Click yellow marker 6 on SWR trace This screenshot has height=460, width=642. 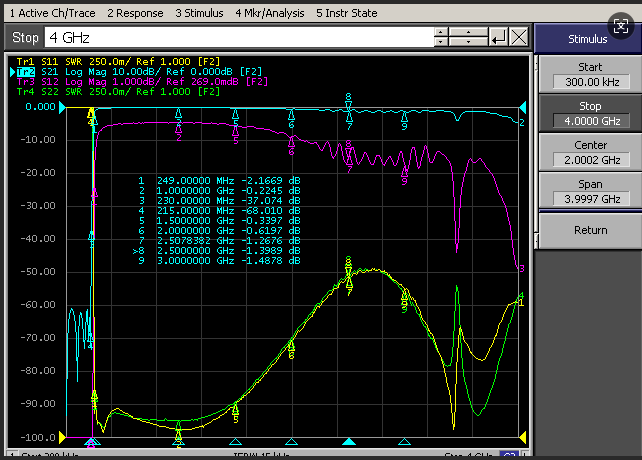coord(291,350)
